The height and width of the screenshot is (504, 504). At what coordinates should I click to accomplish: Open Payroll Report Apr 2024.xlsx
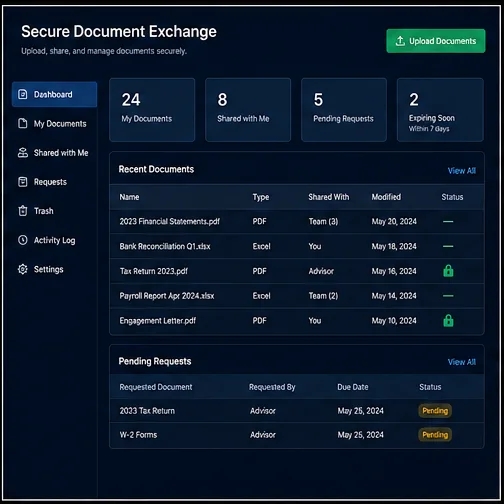coord(167,296)
